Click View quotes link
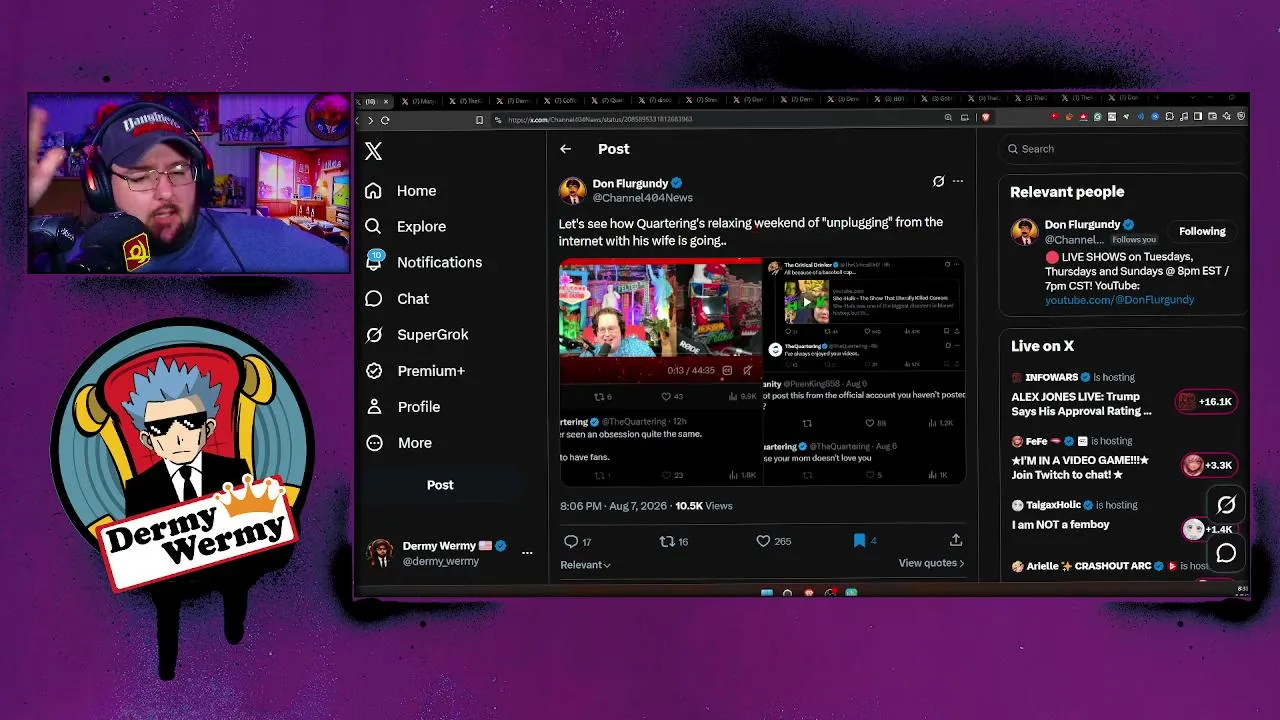1280x720 pixels. (x=931, y=563)
